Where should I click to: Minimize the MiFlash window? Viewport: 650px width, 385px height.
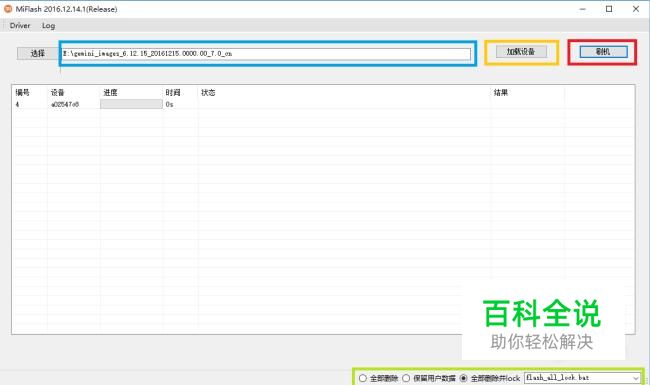point(582,9)
